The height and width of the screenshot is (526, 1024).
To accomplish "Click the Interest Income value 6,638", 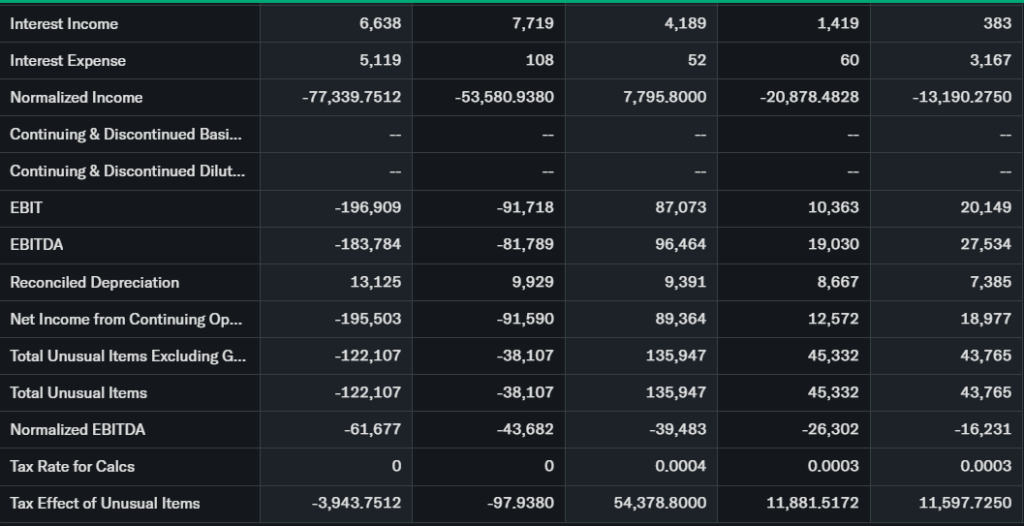I will pyautogui.click(x=380, y=24).
